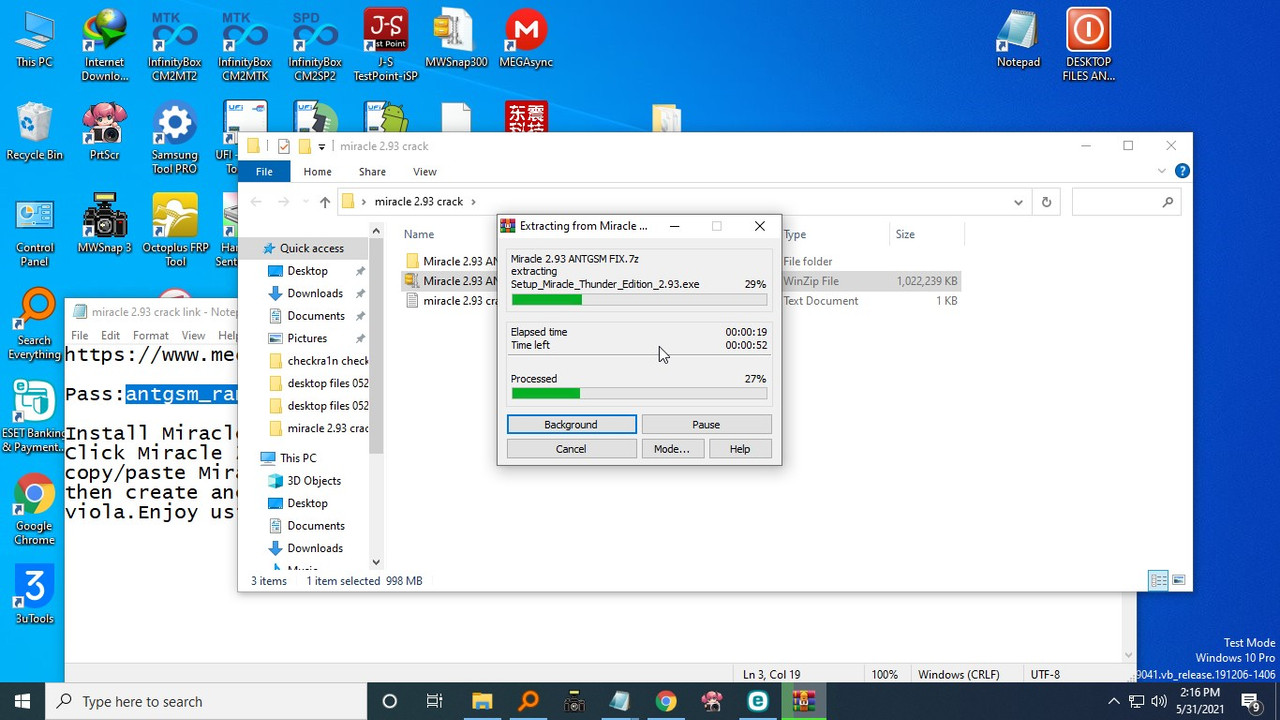Screen dimensions: 1280x720
Task: Open MWSnap300 archive on desktop
Action: click(x=456, y=40)
